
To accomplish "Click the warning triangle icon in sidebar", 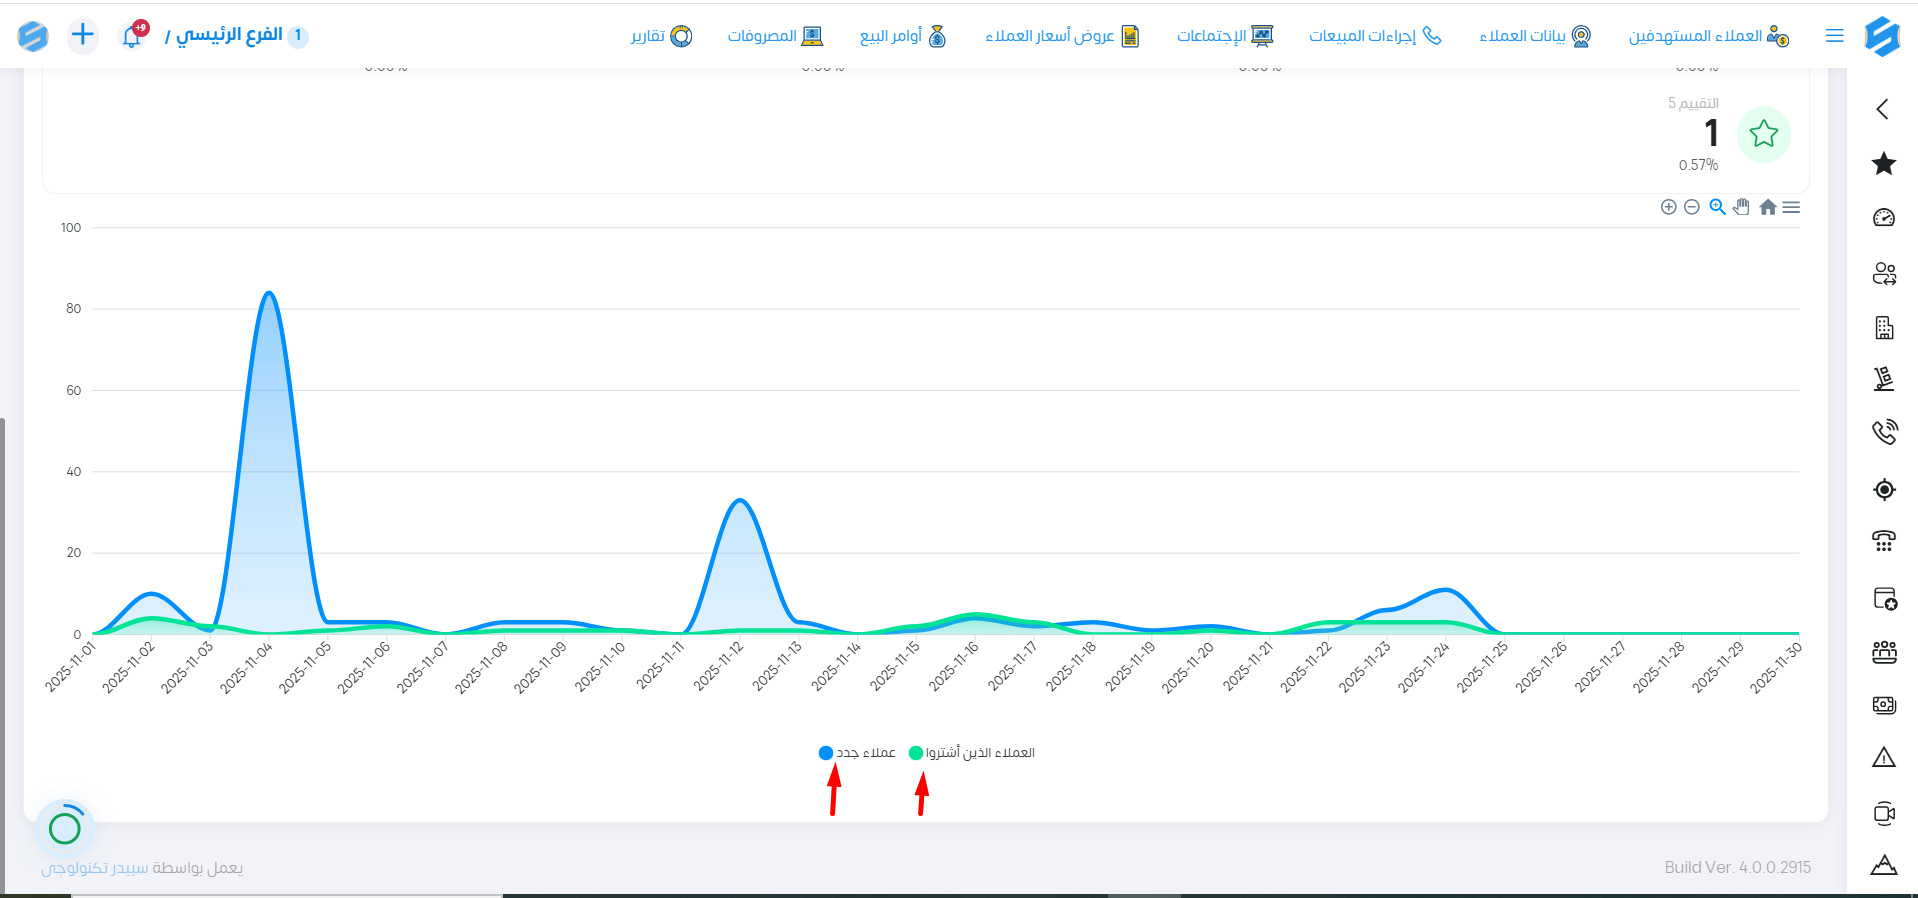I will tap(1884, 758).
